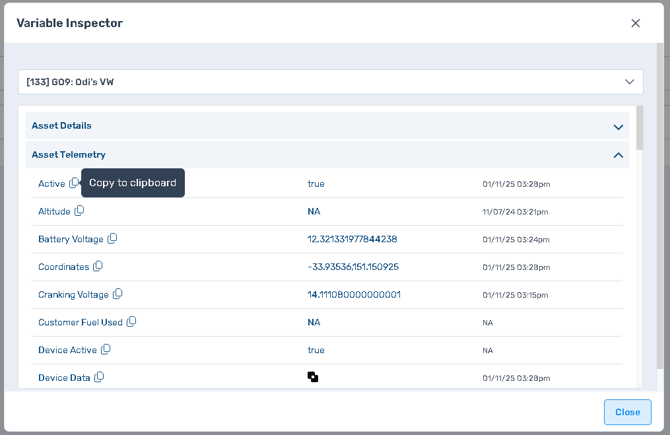Copy the Coordinates variable name

98,267
